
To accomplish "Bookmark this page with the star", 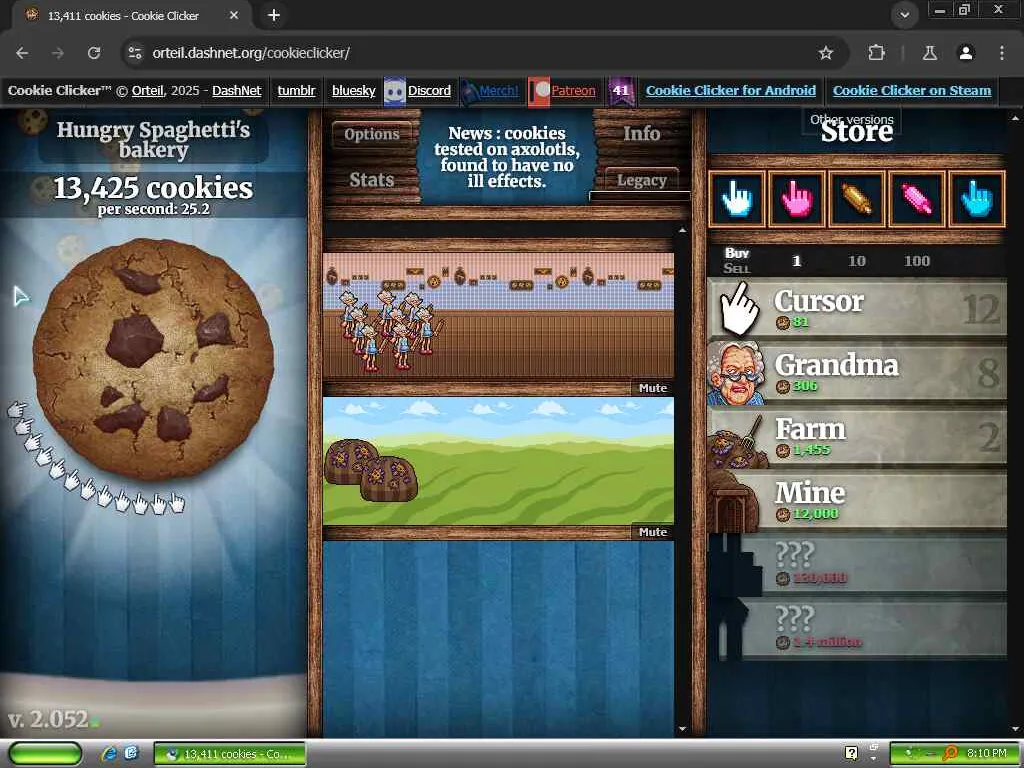I will point(825,53).
